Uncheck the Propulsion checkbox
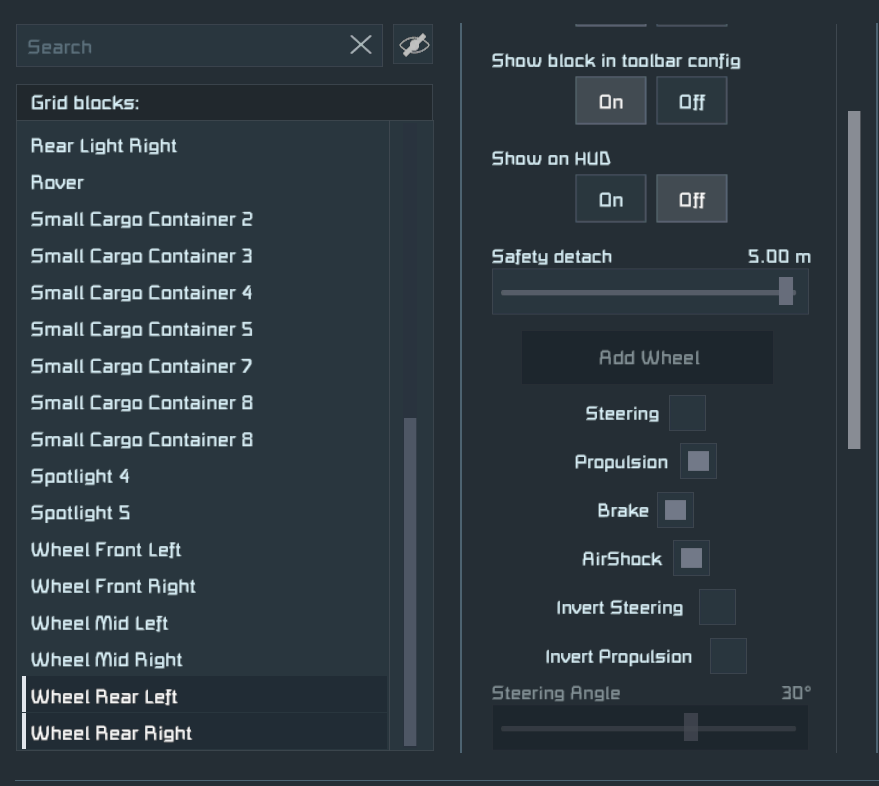 click(x=698, y=461)
